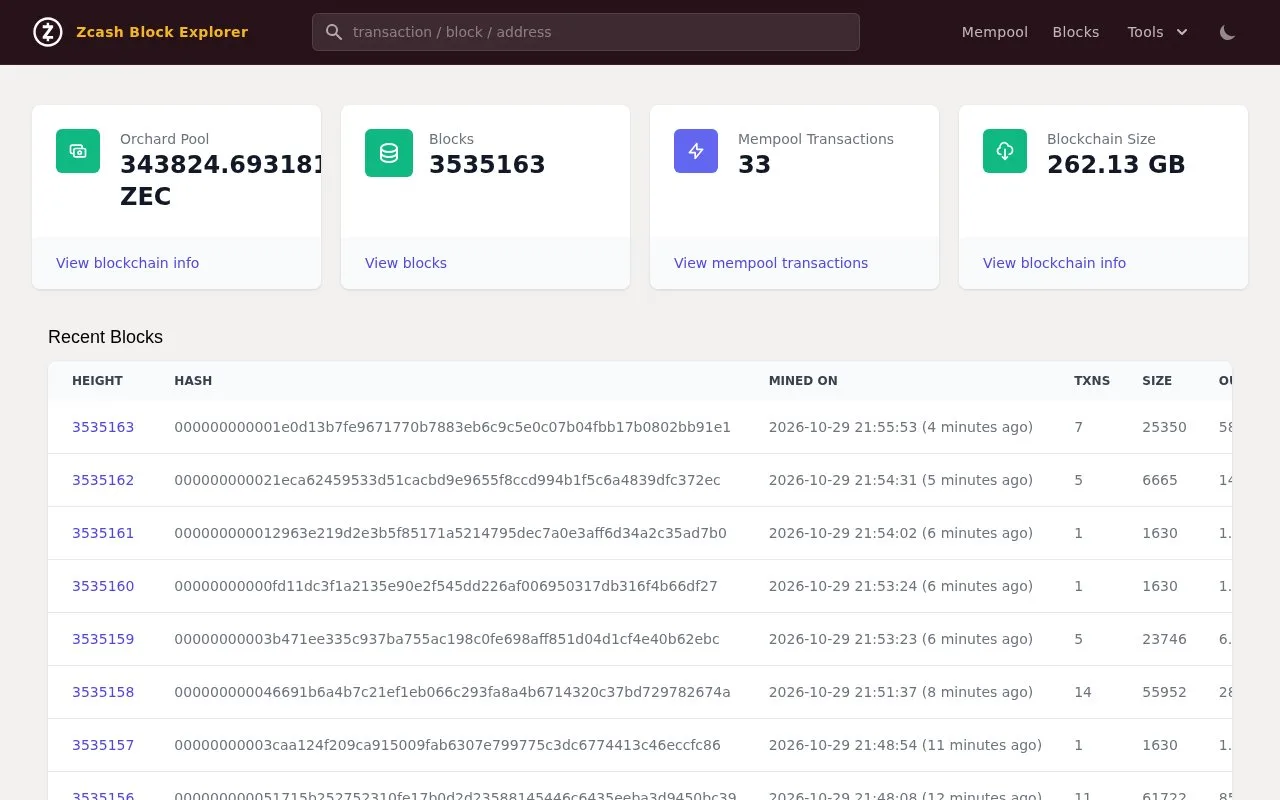1280x800 pixels.
Task: Open the Tools menu
Action: 1158,32
